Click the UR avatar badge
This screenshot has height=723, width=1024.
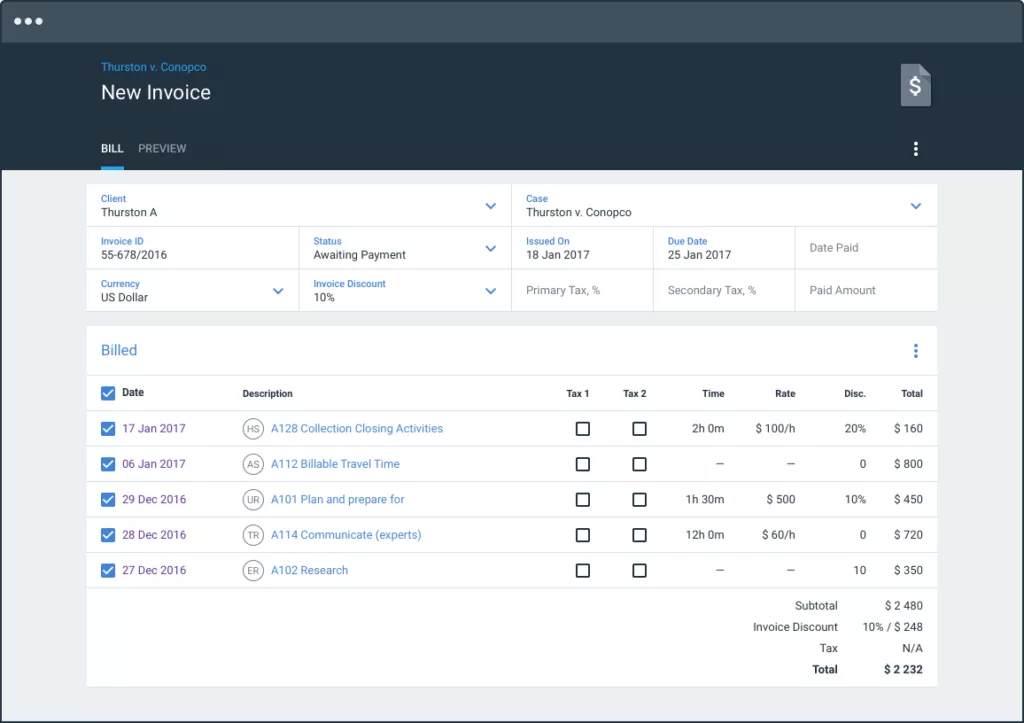coord(253,500)
